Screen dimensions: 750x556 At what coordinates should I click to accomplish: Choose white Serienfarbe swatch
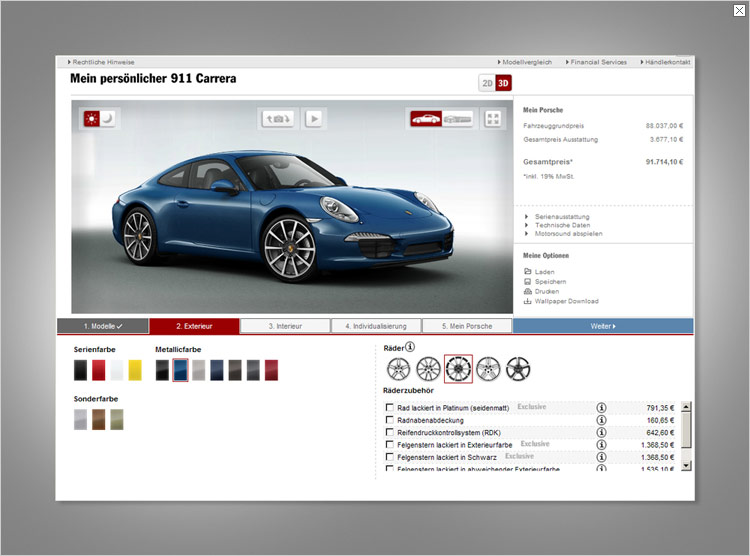point(117,370)
